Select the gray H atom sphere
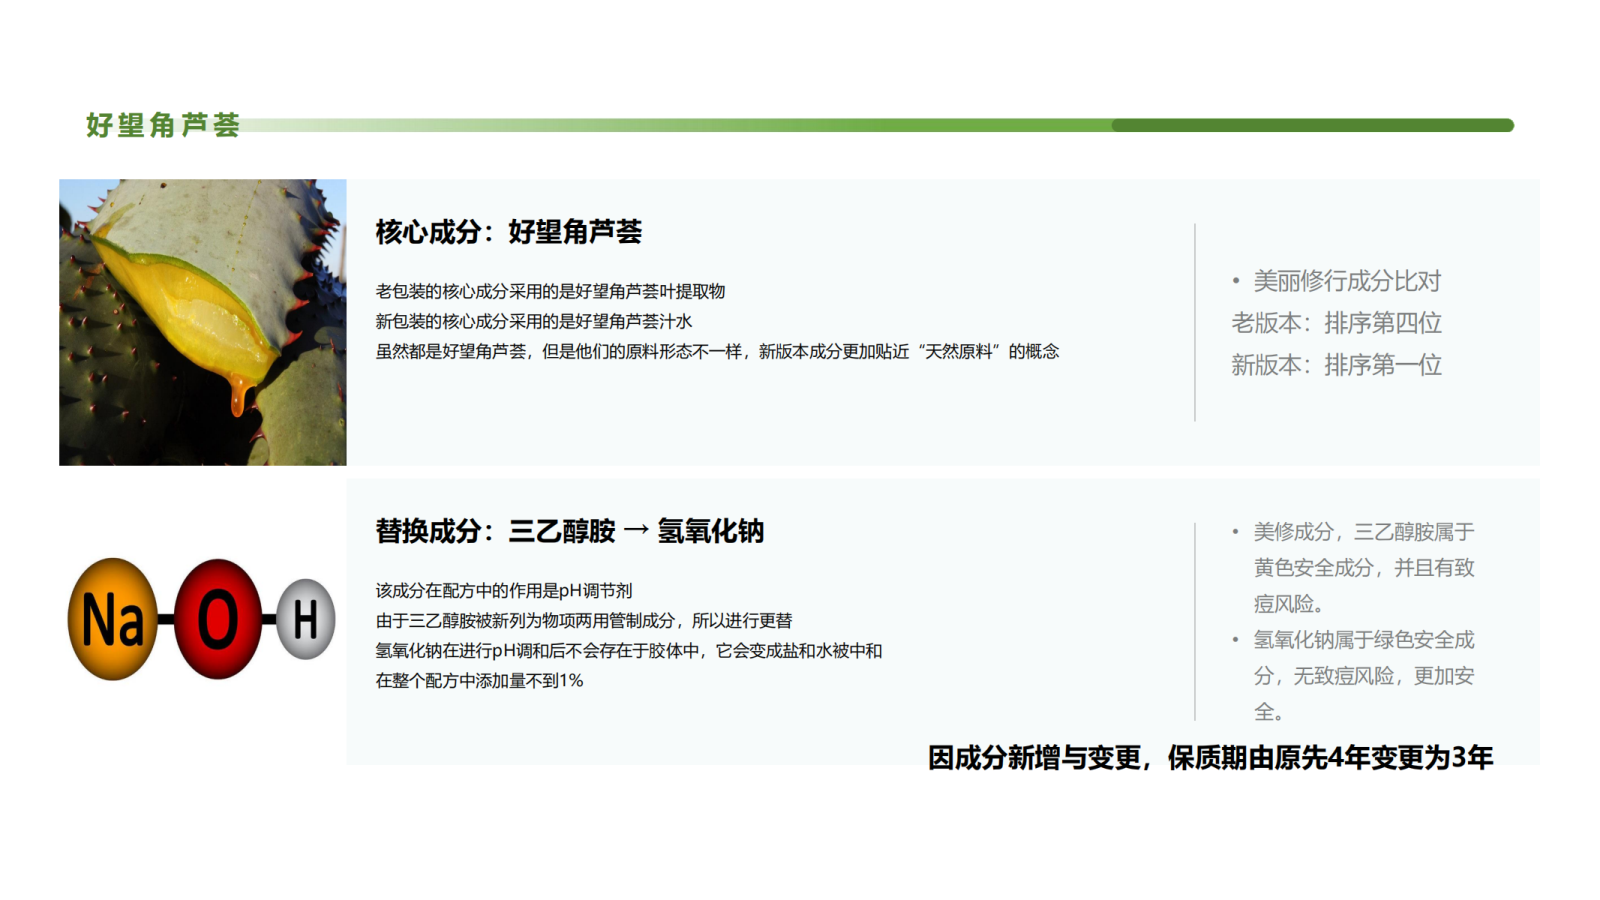Viewport: 1600px width, 900px height. [305, 619]
